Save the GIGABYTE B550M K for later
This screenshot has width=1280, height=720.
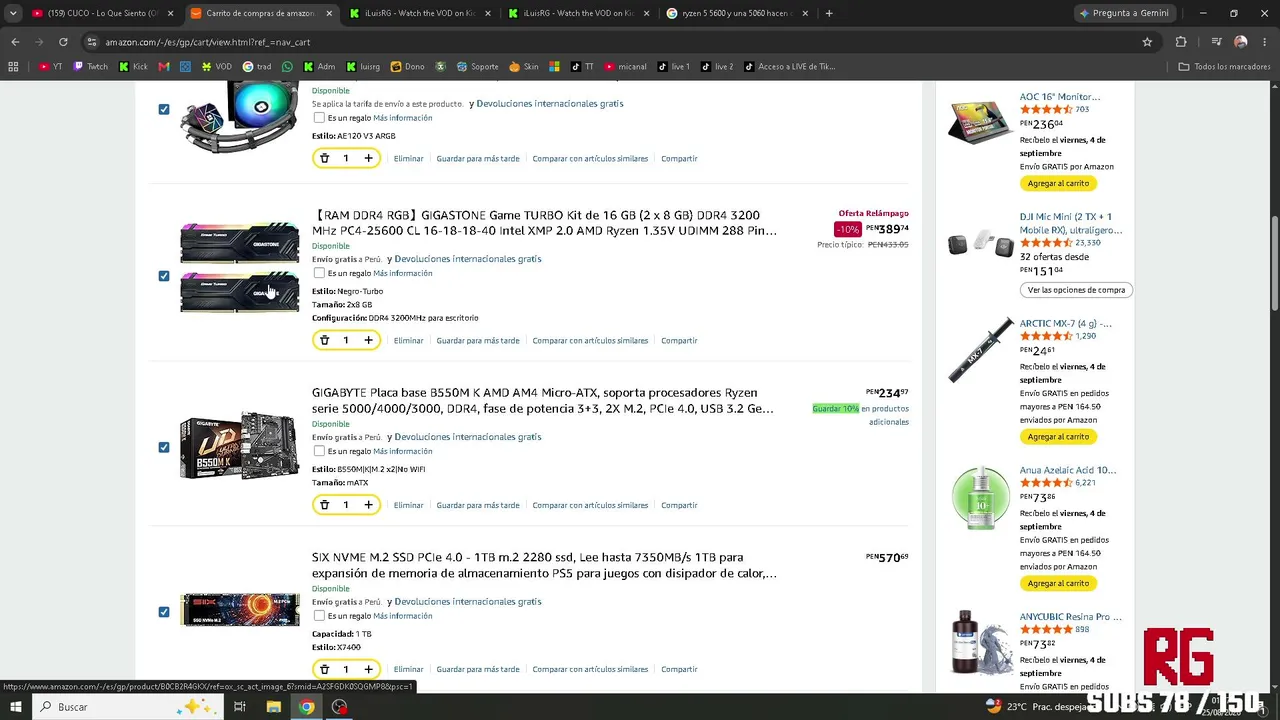[478, 506]
